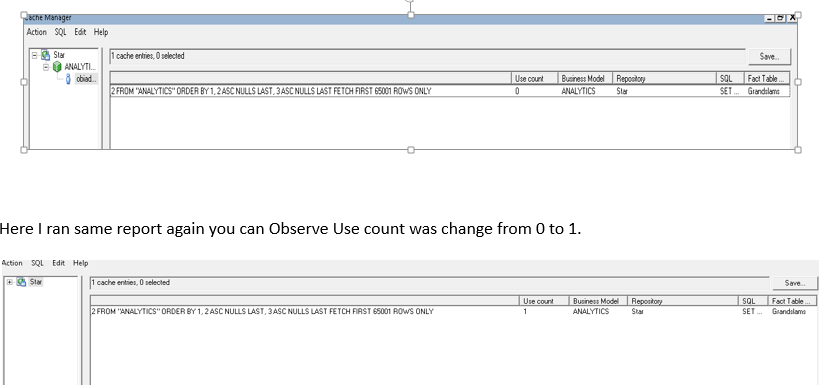Click SQL column header in upper window
This screenshot has height=388, width=831.
(730, 78)
